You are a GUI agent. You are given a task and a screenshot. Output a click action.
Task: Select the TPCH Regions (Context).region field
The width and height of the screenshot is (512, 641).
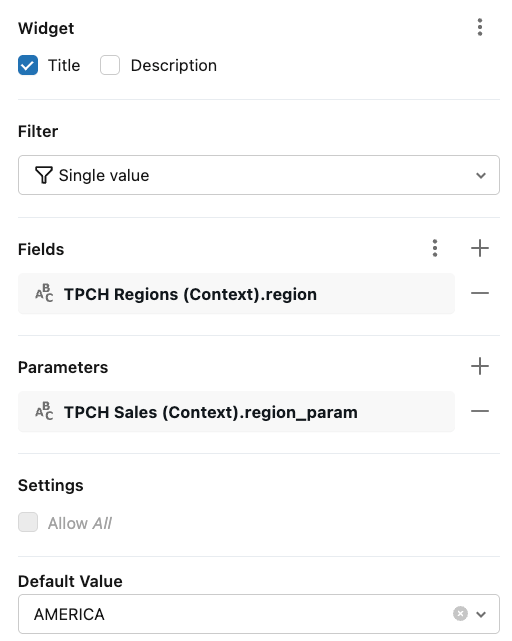[x=236, y=294]
